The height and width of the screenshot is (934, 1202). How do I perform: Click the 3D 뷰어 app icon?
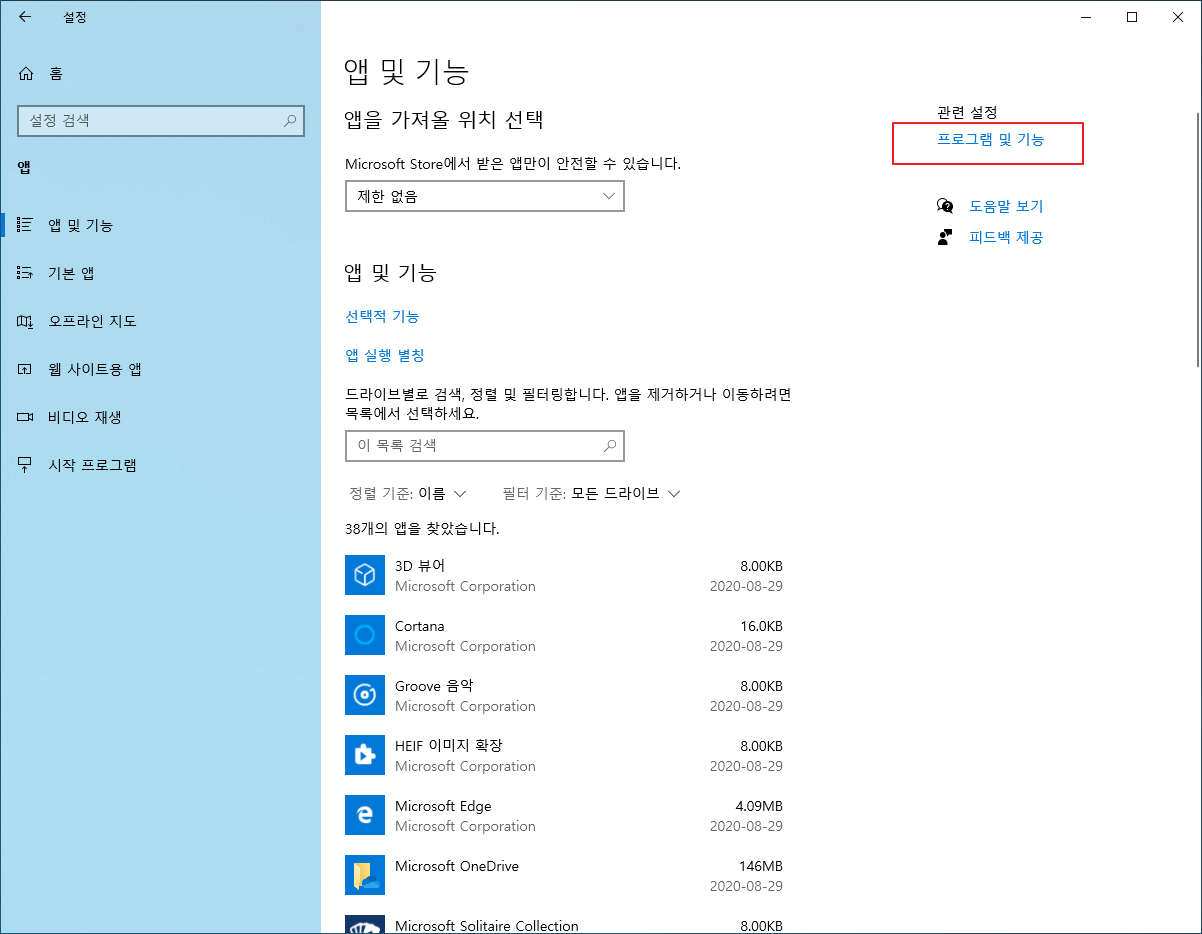[x=365, y=575]
